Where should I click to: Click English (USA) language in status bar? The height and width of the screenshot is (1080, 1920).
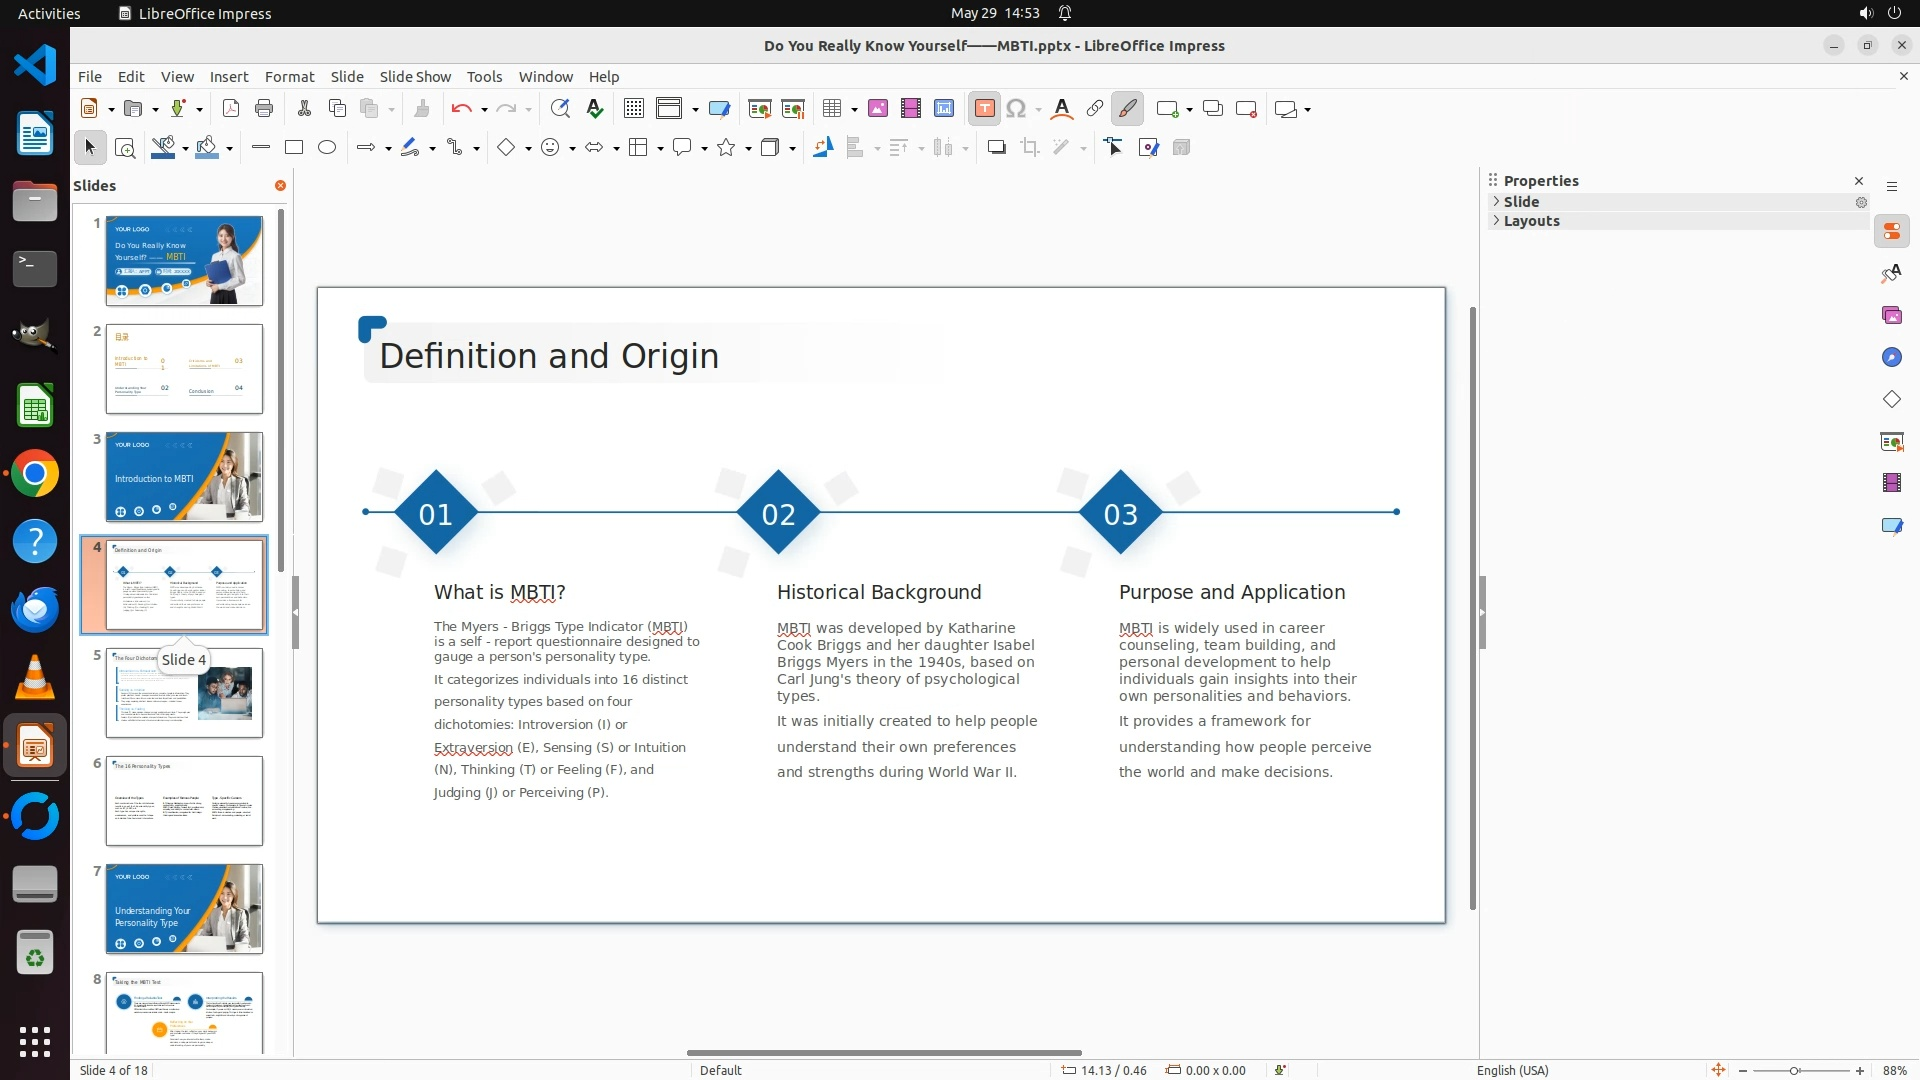(1512, 1070)
